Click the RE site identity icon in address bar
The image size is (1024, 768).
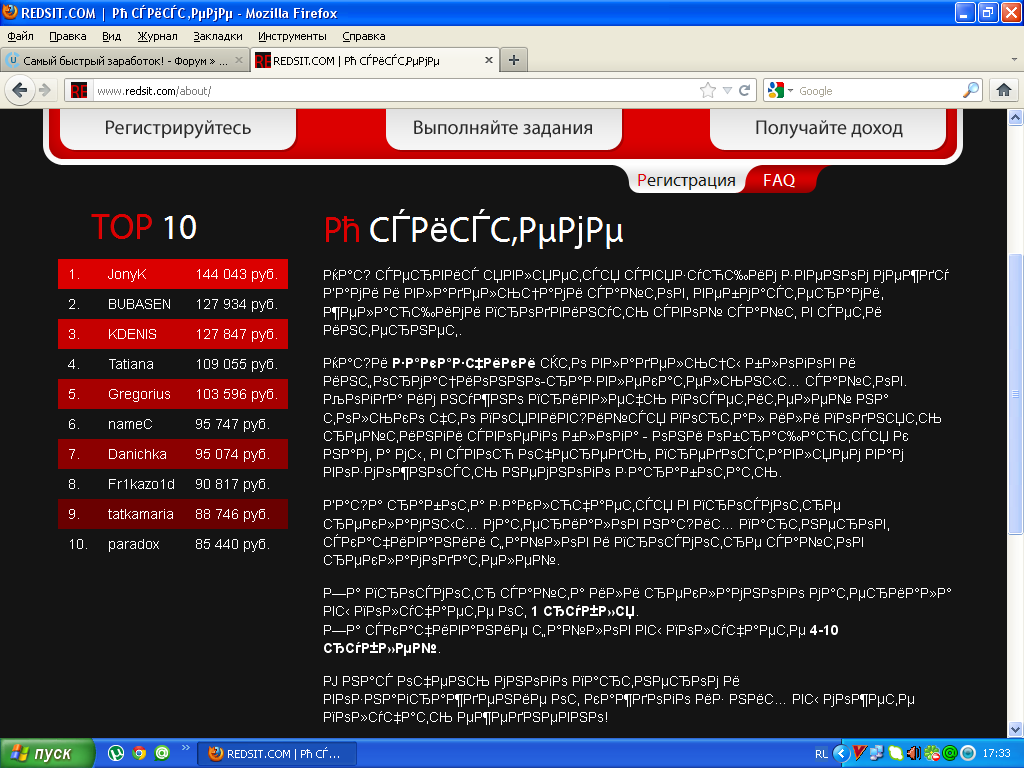(79, 91)
